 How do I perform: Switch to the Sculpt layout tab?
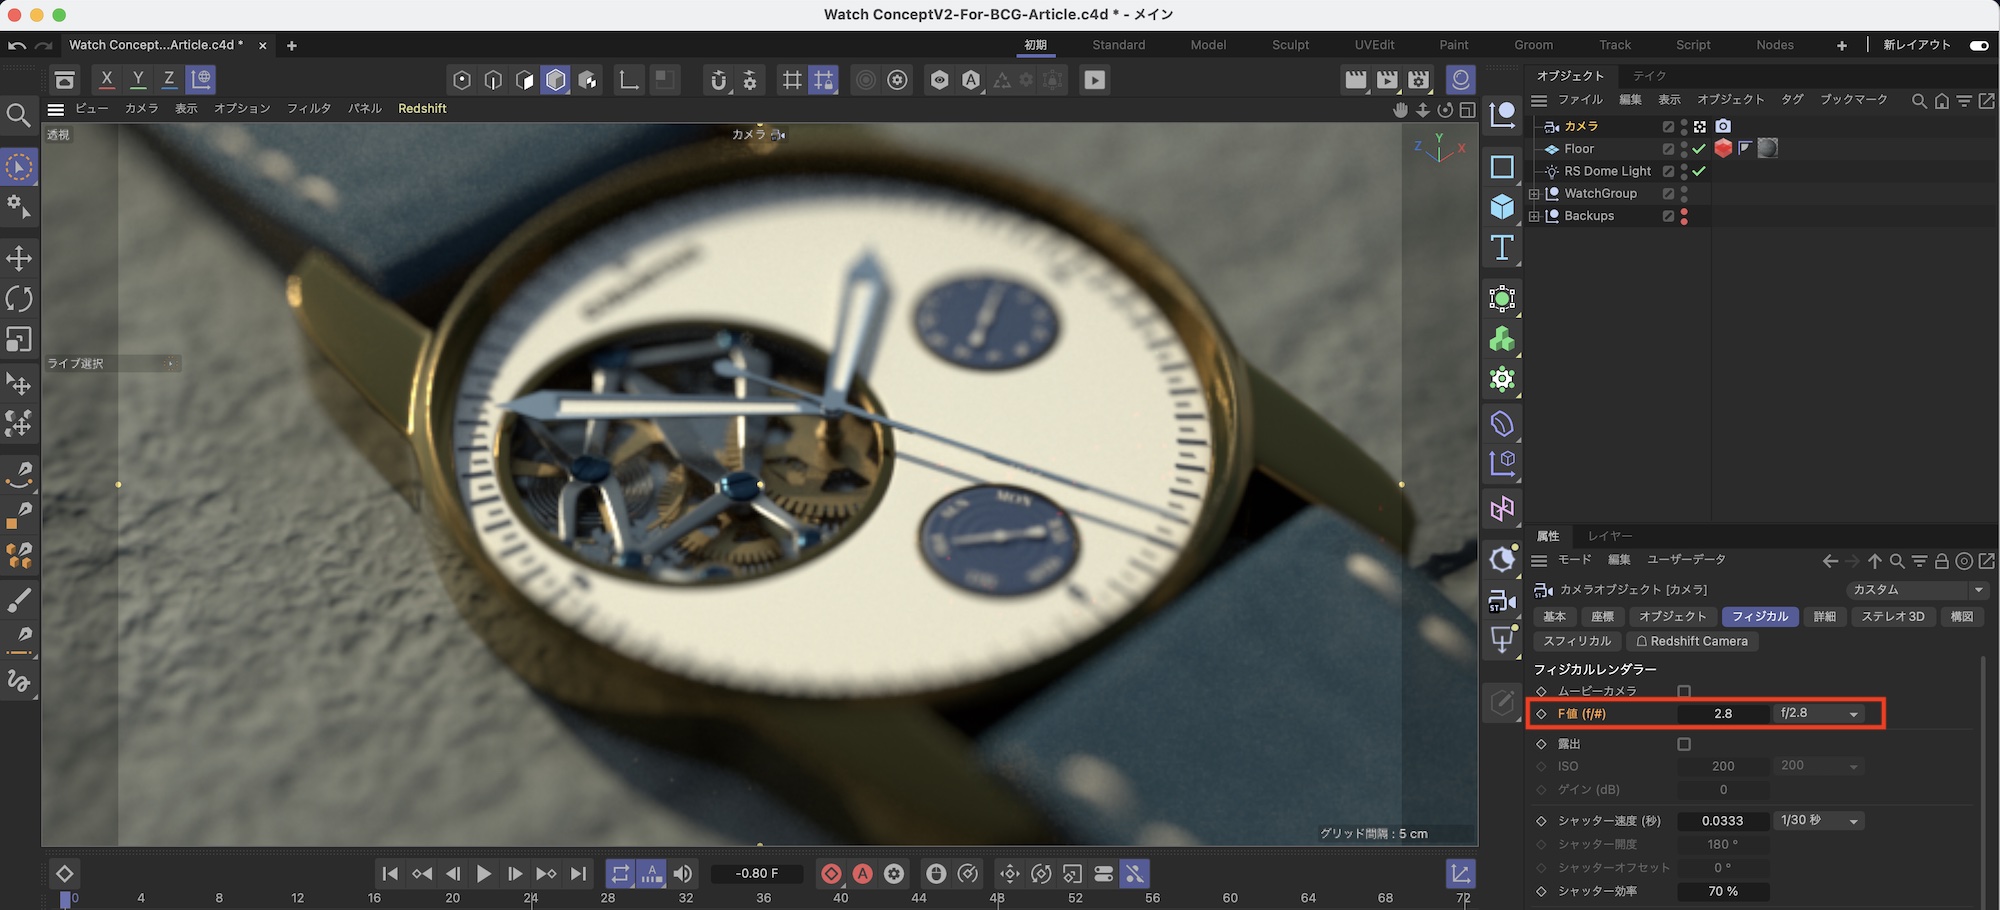coord(1290,45)
